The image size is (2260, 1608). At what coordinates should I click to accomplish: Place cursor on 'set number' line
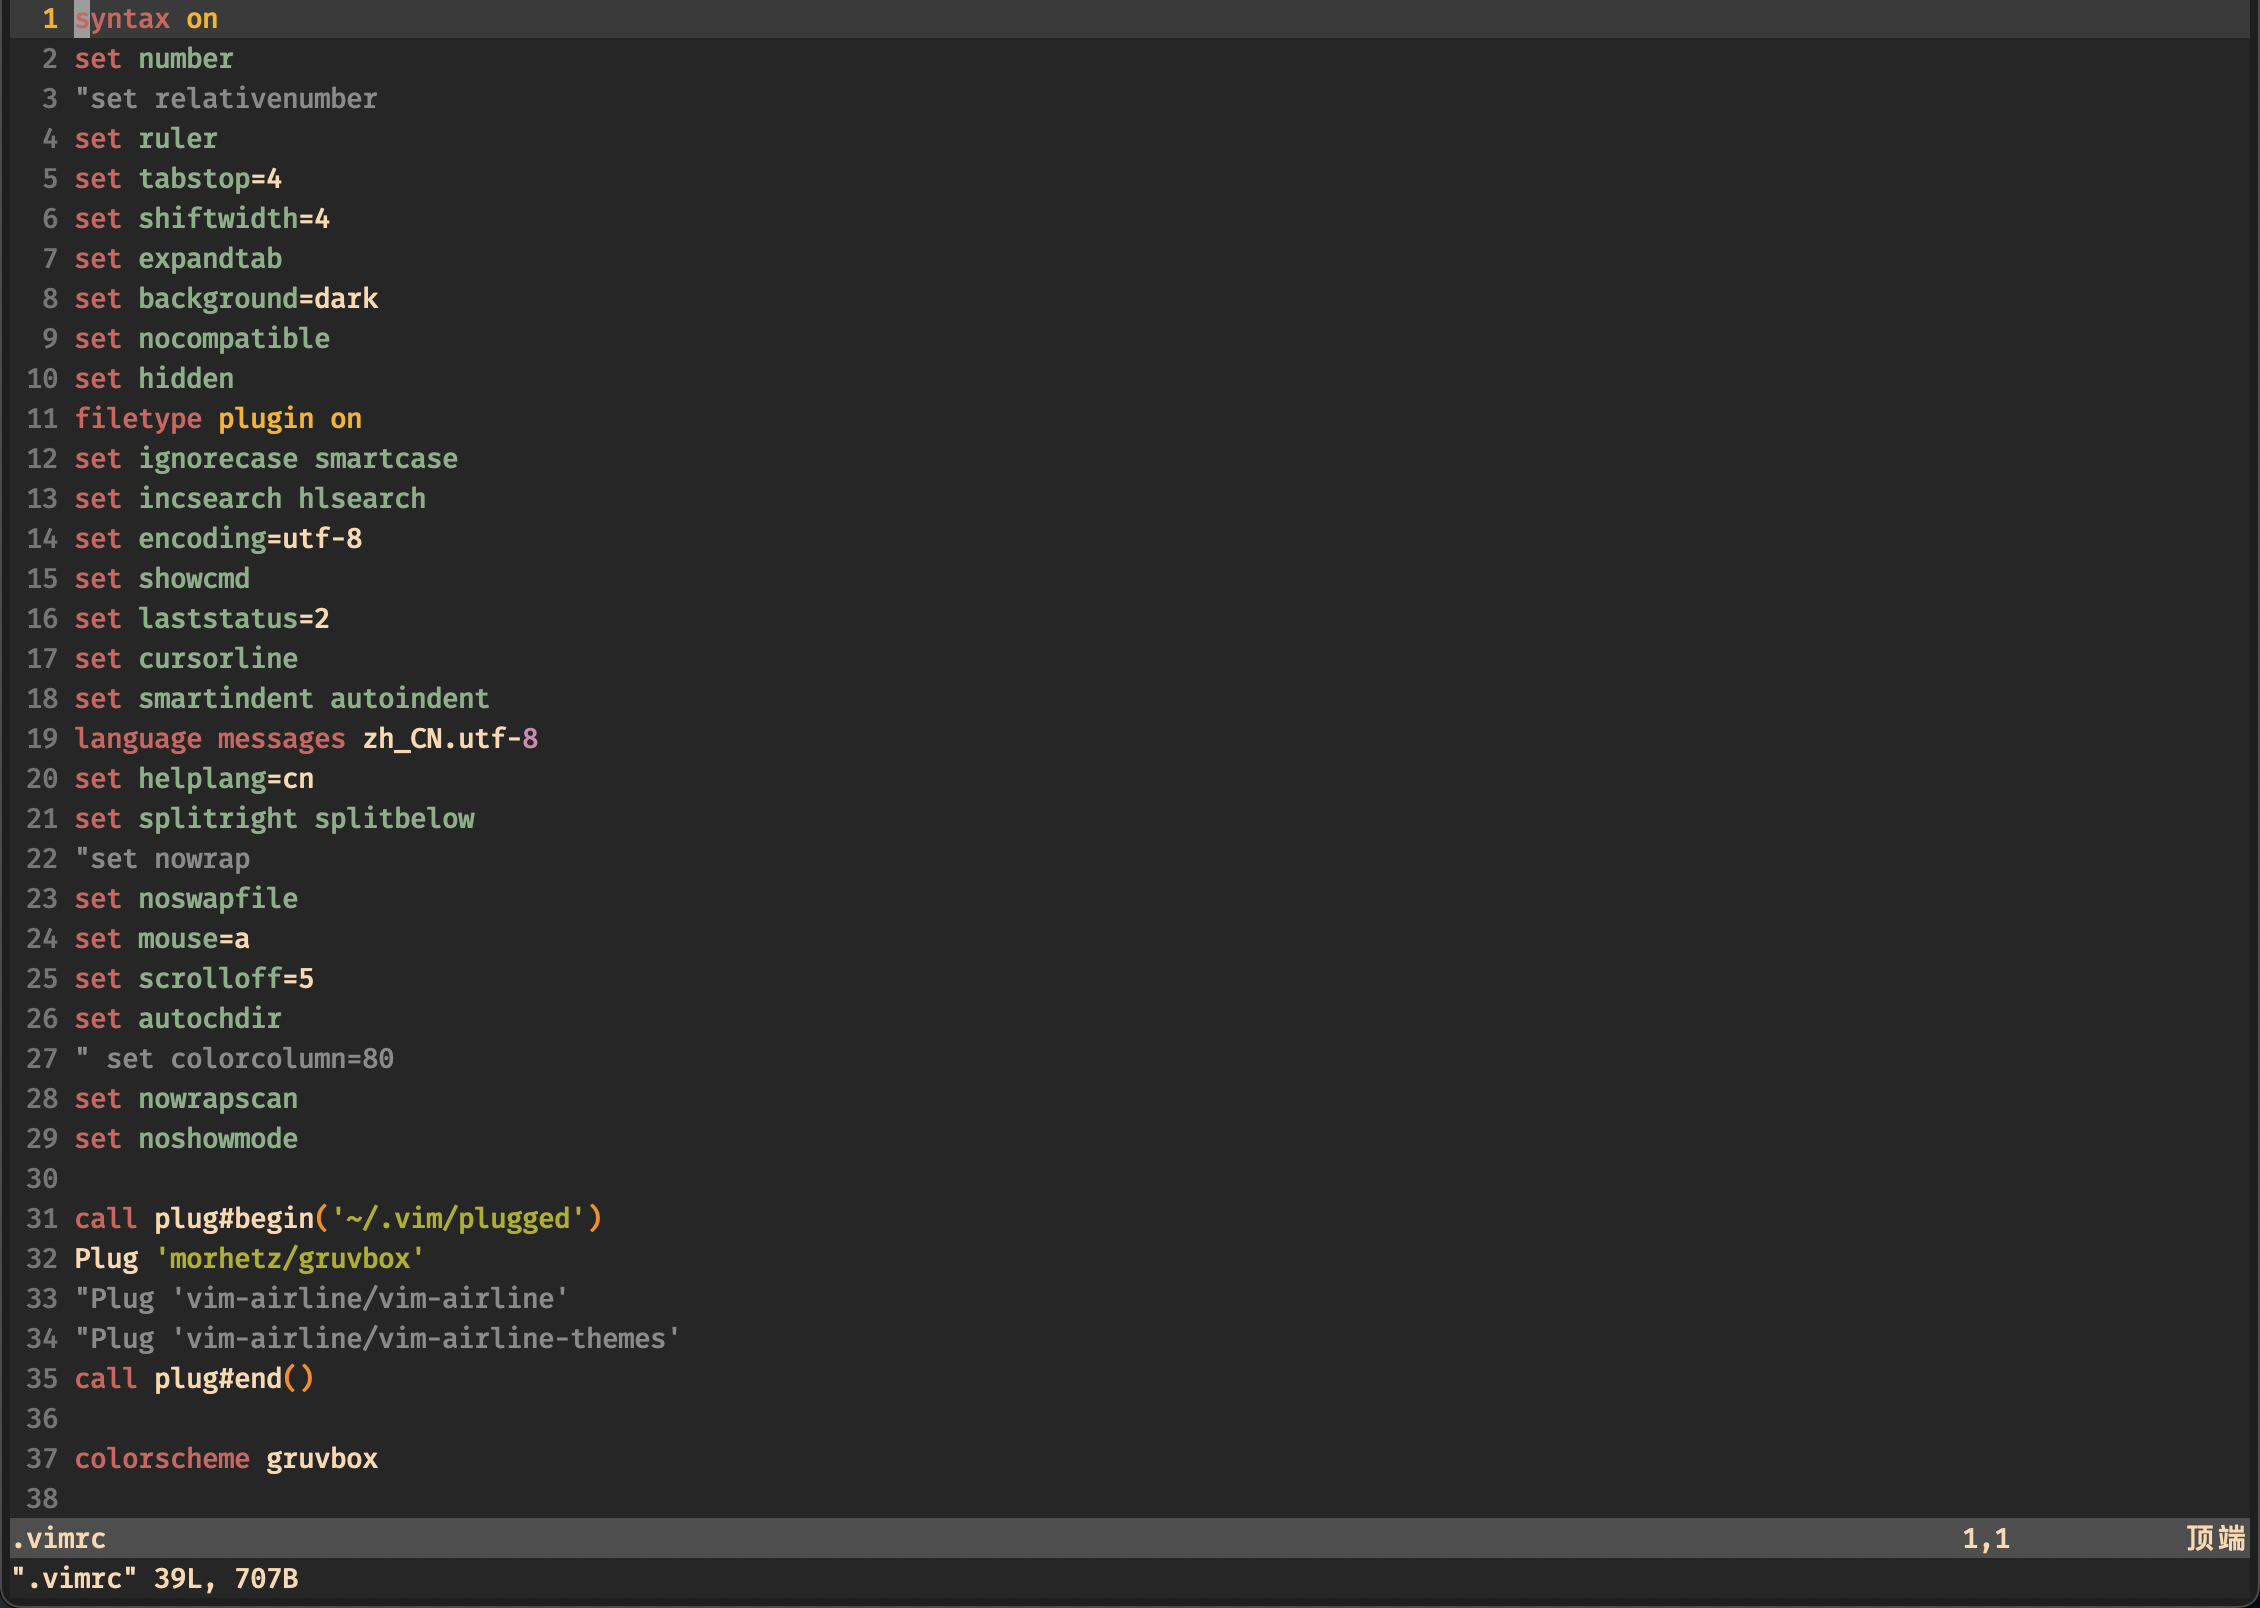pos(154,59)
